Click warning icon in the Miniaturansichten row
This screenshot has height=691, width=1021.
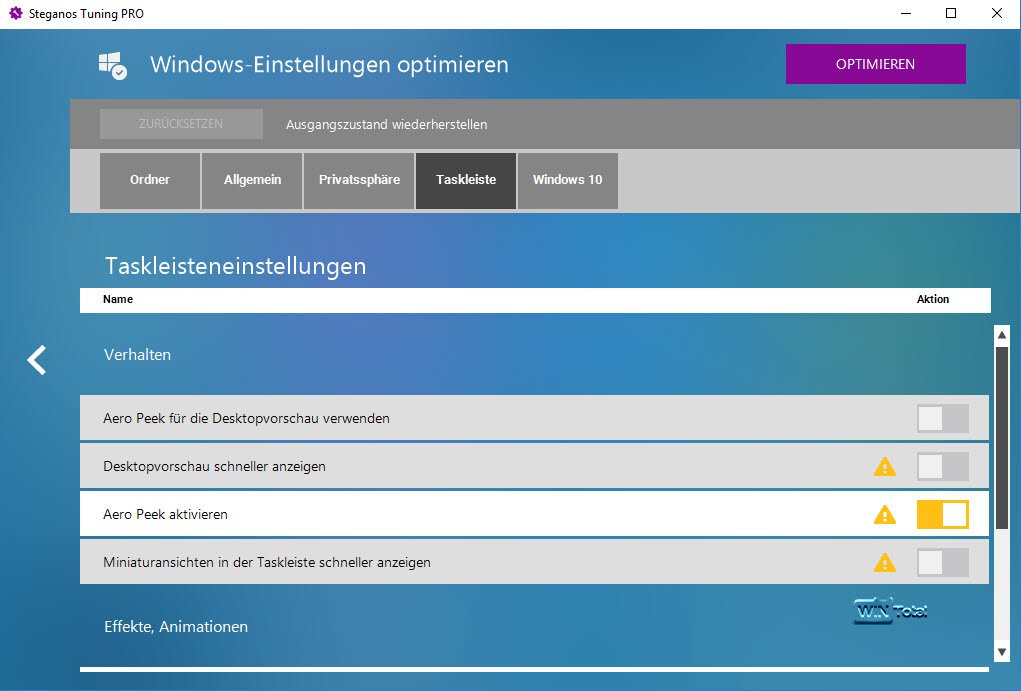884,562
